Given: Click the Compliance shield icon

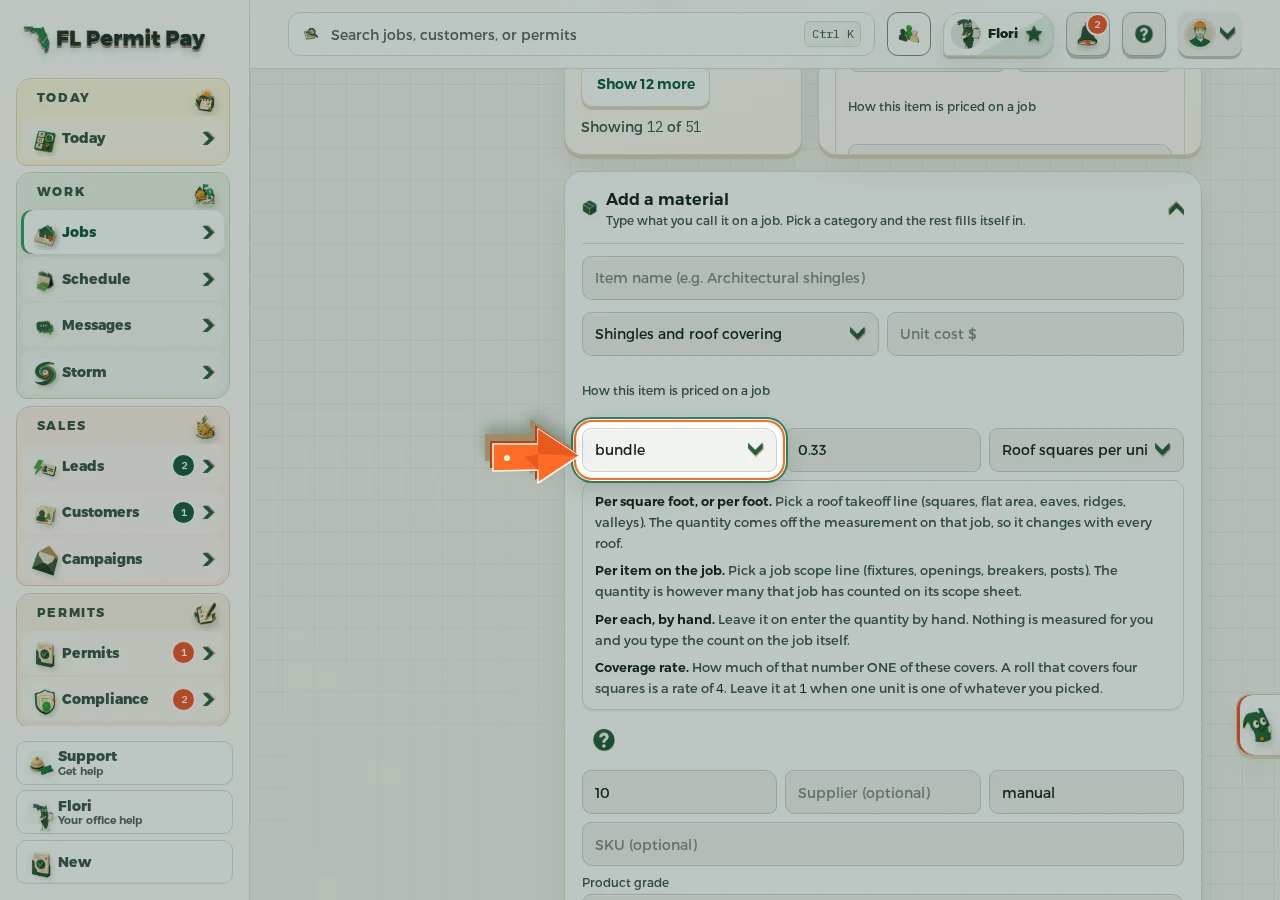Looking at the screenshot, I should point(45,701).
